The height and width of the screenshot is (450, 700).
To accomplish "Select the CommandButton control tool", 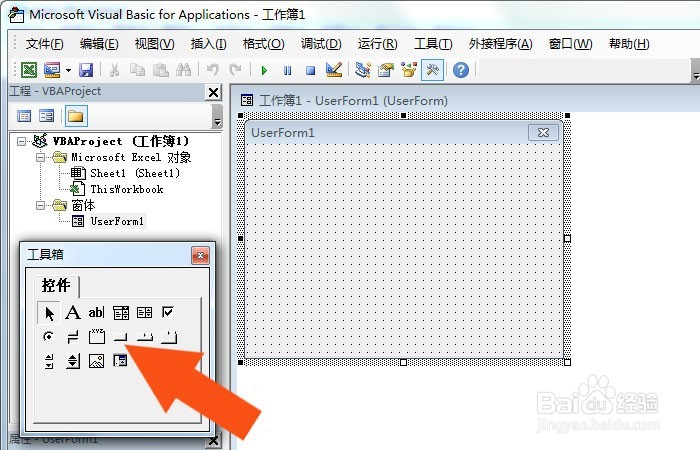I will tap(121, 337).
